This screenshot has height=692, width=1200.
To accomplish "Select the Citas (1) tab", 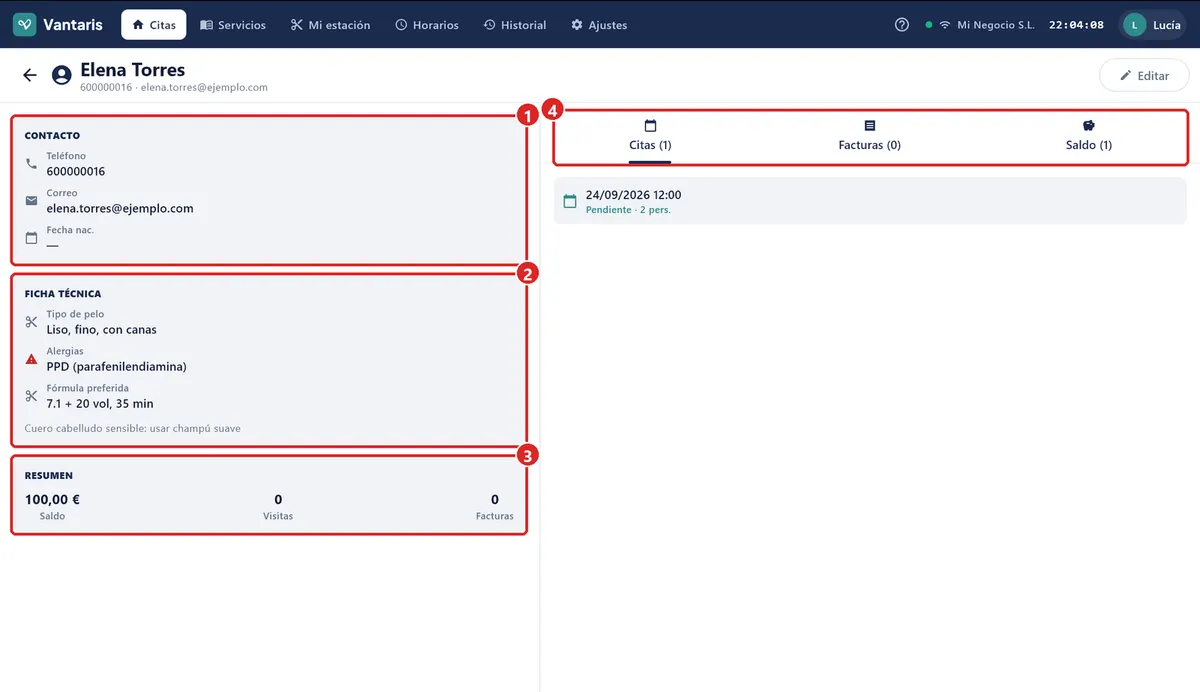I will 650,136.
